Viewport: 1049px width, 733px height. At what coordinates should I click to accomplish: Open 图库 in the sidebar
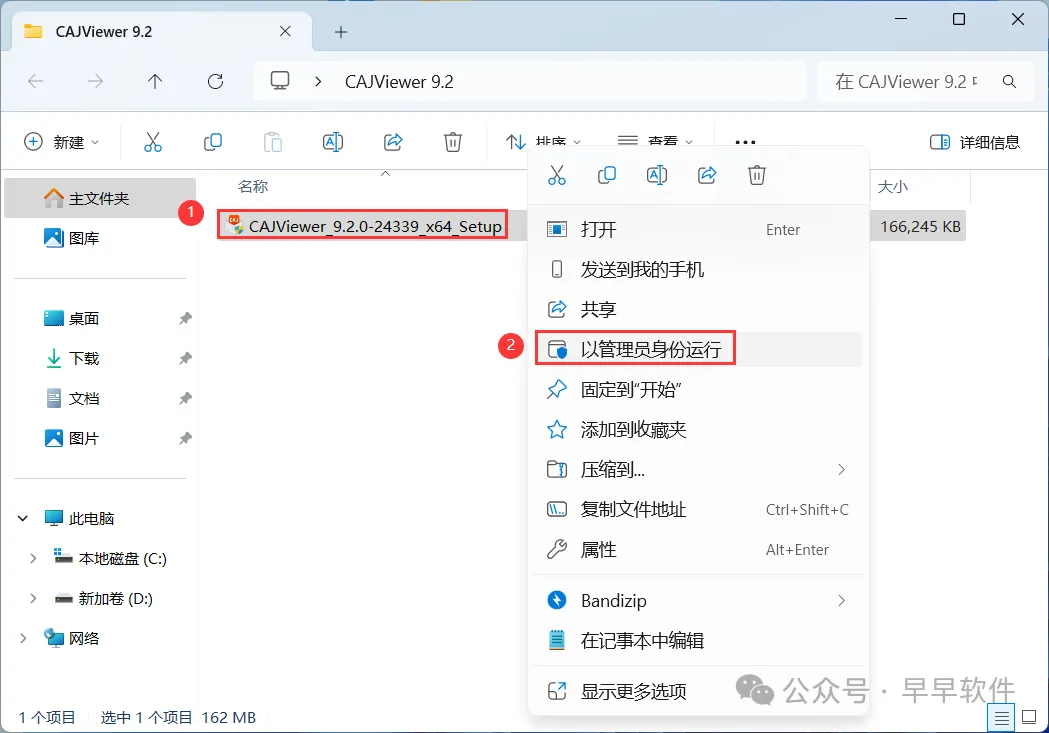[x=100, y=238]
